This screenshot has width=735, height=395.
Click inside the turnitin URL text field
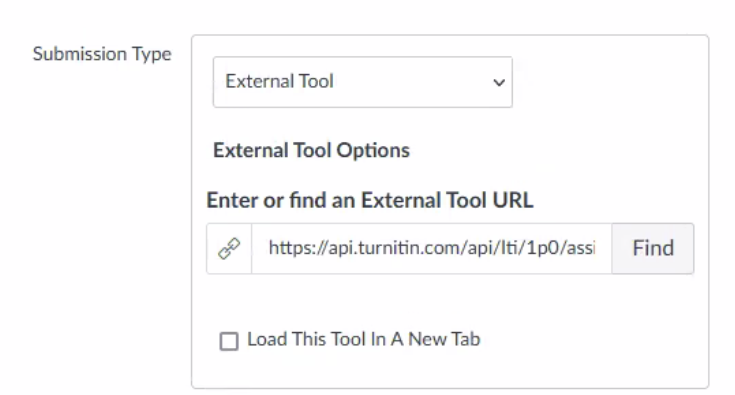pos(432,248)
